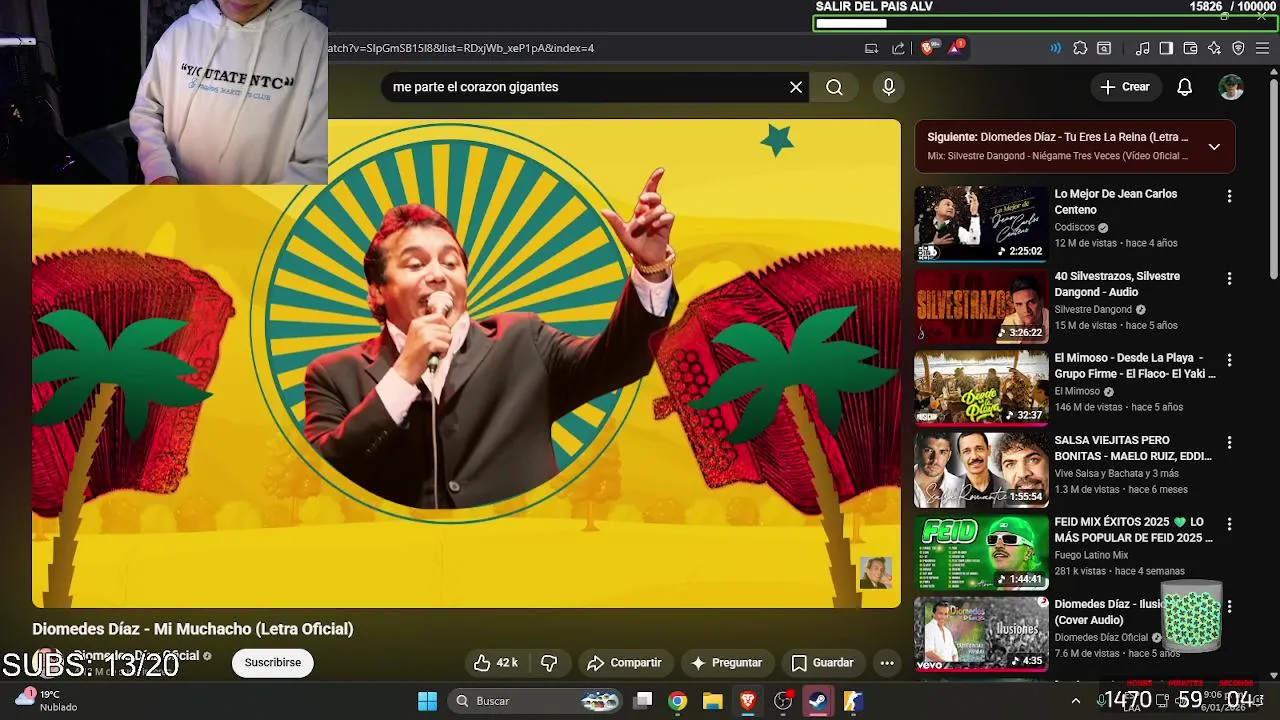
Task: Open Brave Leo AI sparkle icon
Action: [1214, 48]
